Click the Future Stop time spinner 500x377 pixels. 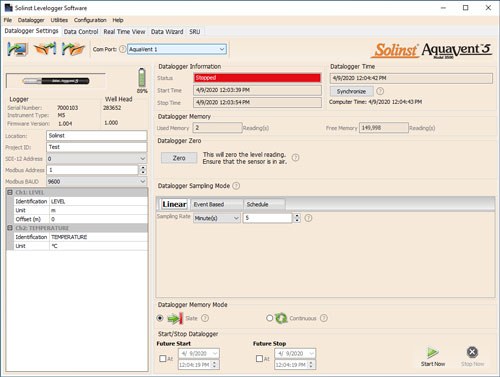(x=311, y=365)
